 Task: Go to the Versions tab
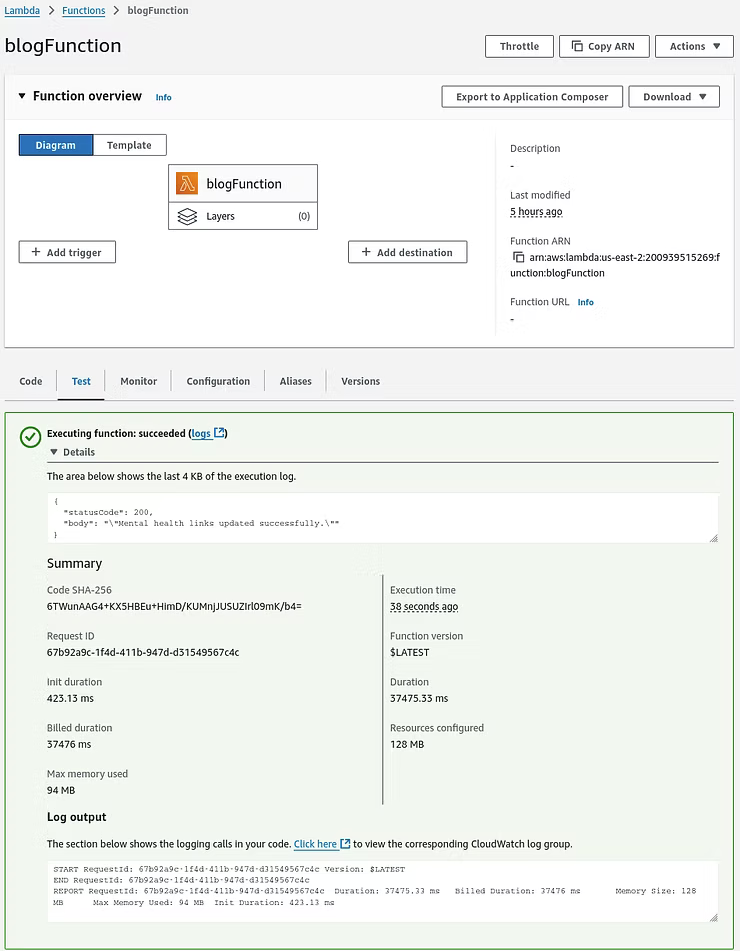360,381
